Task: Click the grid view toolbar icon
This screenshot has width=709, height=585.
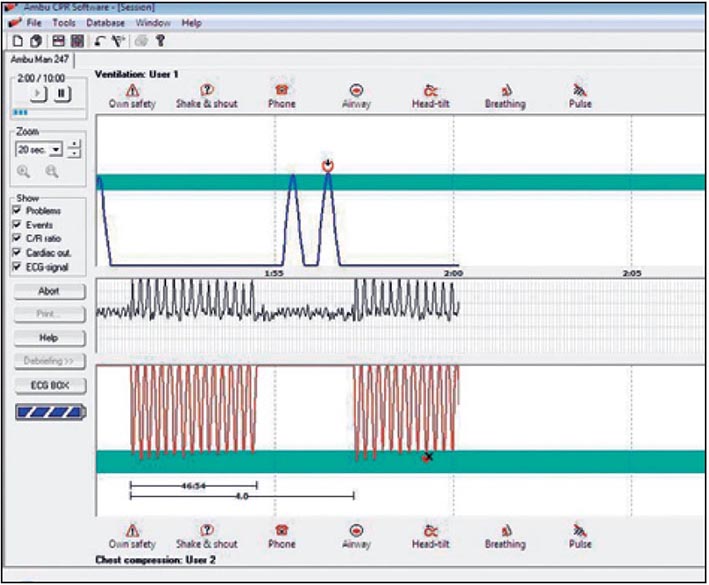Action: pyautogui.click(x=77, y=41)
